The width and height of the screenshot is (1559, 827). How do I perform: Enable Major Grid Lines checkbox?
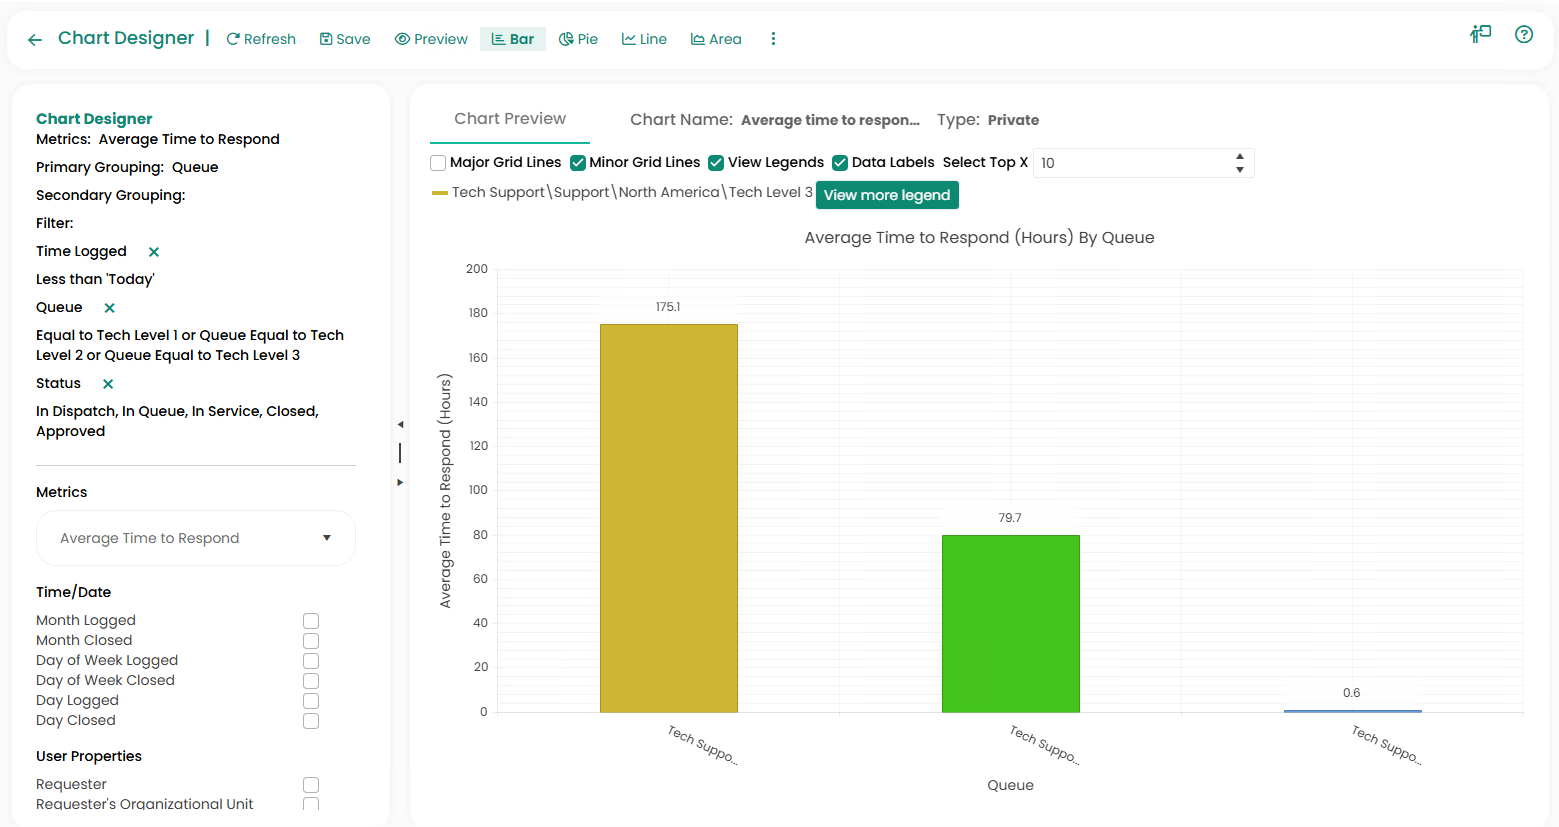[x=438, y=163]
